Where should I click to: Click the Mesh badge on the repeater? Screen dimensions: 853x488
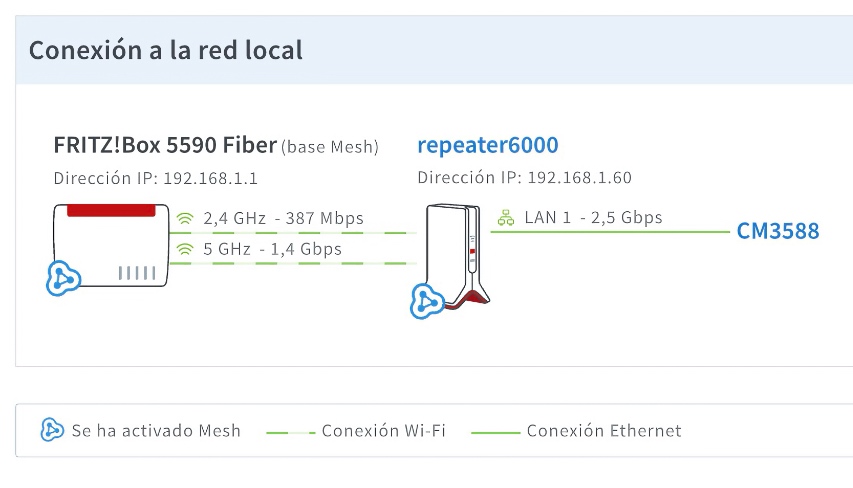click(428, 301)
